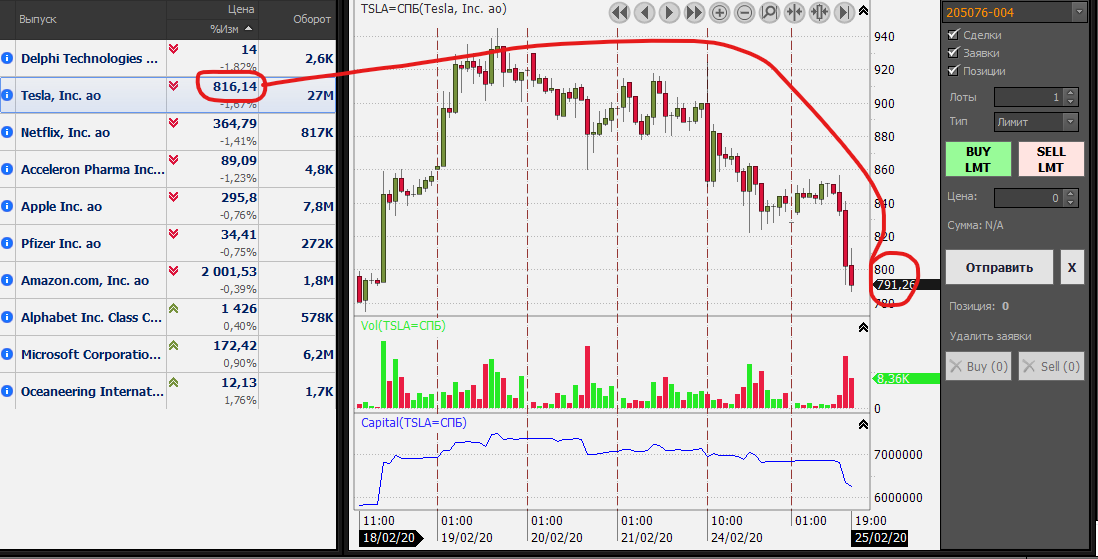Zoom in on the chart
Image resolution: width=1098 pixels, height=559 pixels.
pyautogui.click(x=719, y=12)
